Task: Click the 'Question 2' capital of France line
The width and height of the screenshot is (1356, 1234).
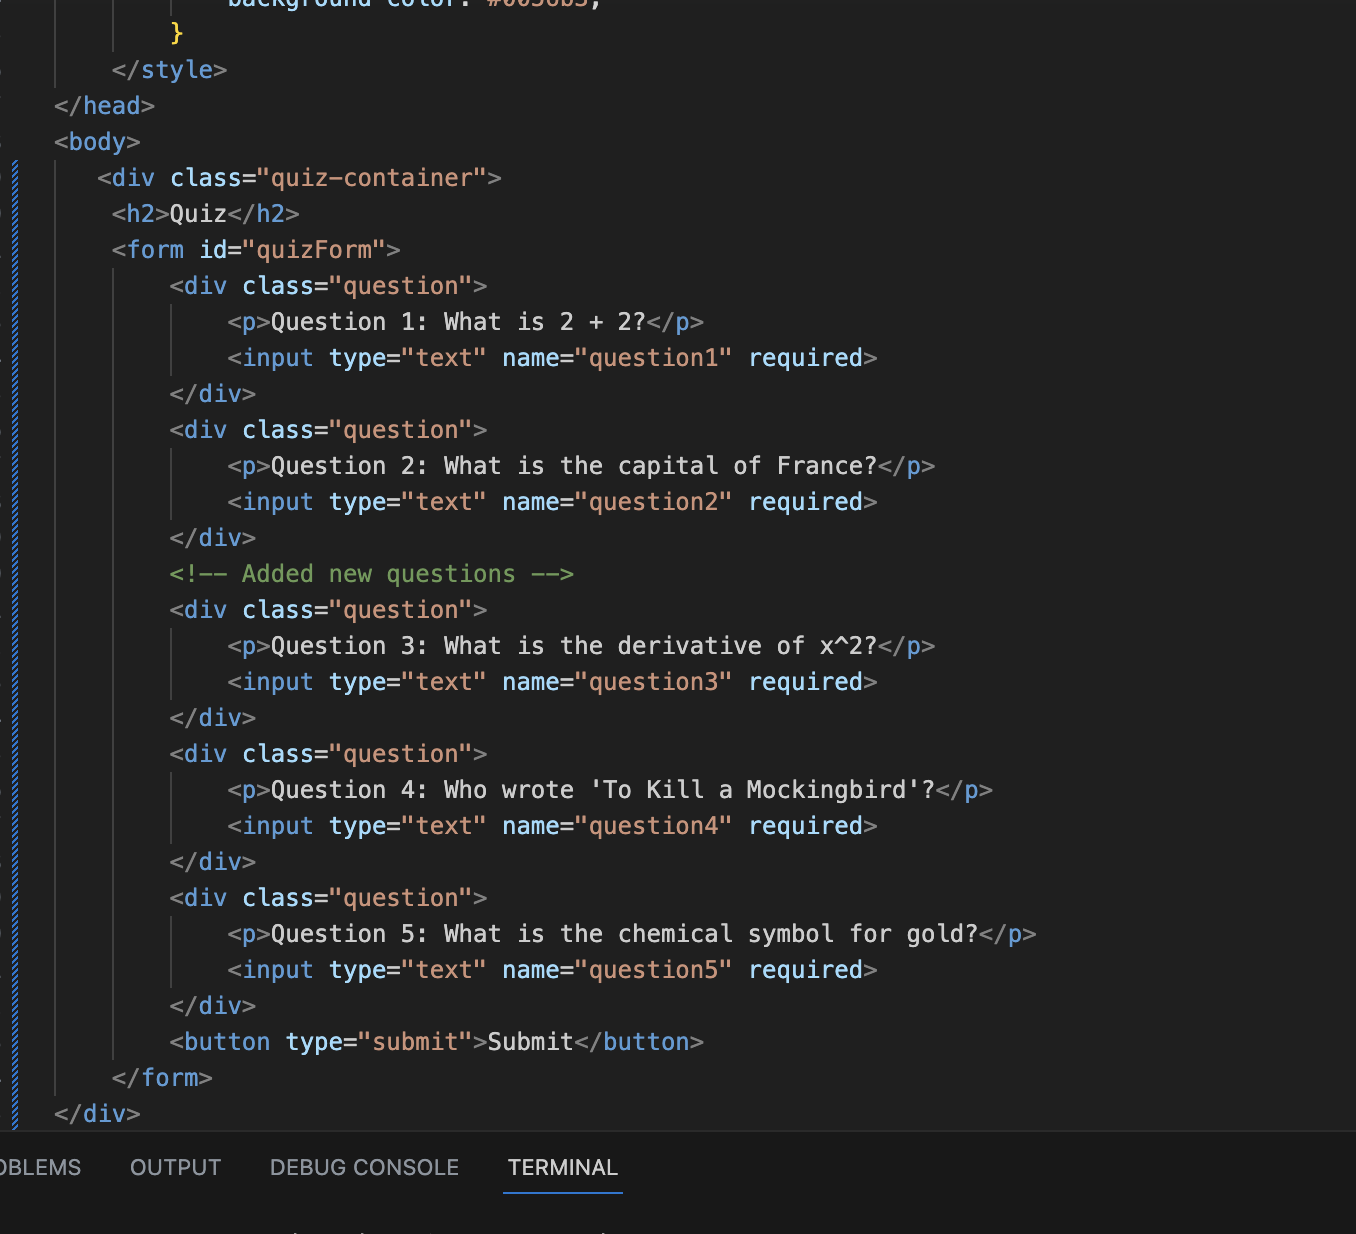Action: (581, 466)
